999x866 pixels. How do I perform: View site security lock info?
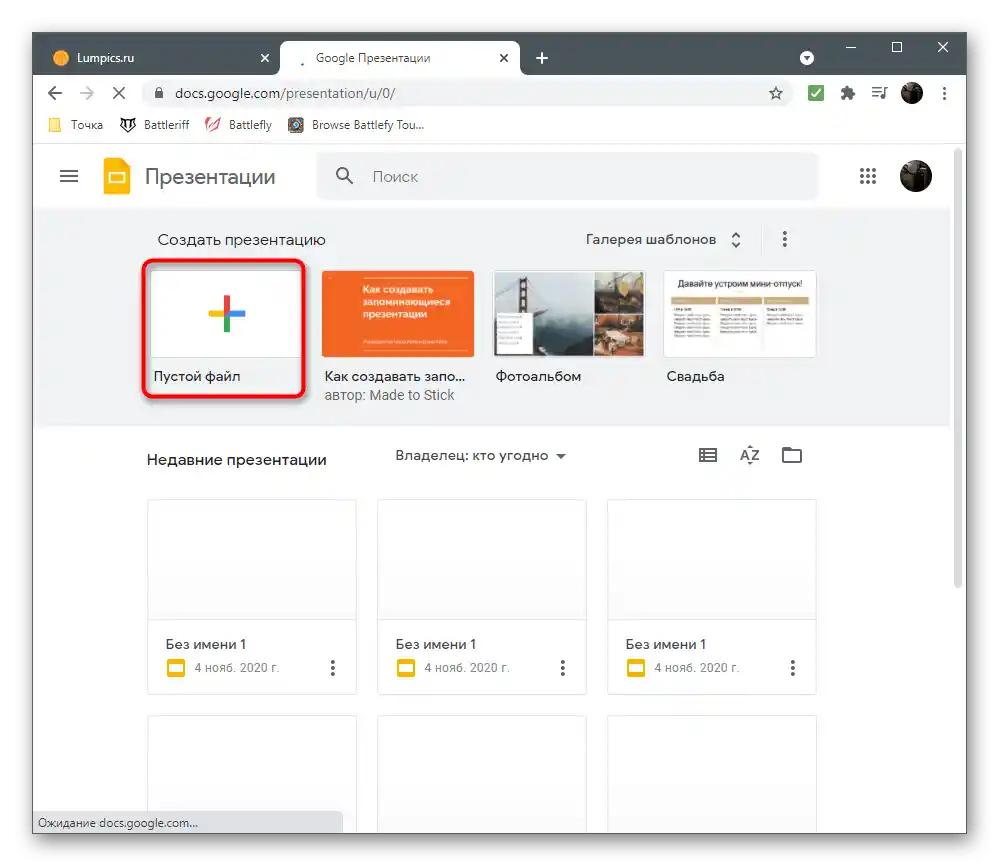point(159,93)
